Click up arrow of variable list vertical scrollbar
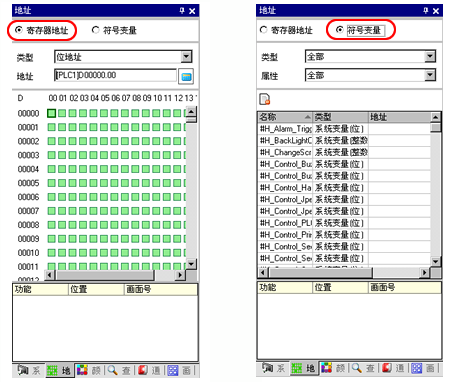Image resolution: width=453 pixels, height=382 pixels. point(436,117)
